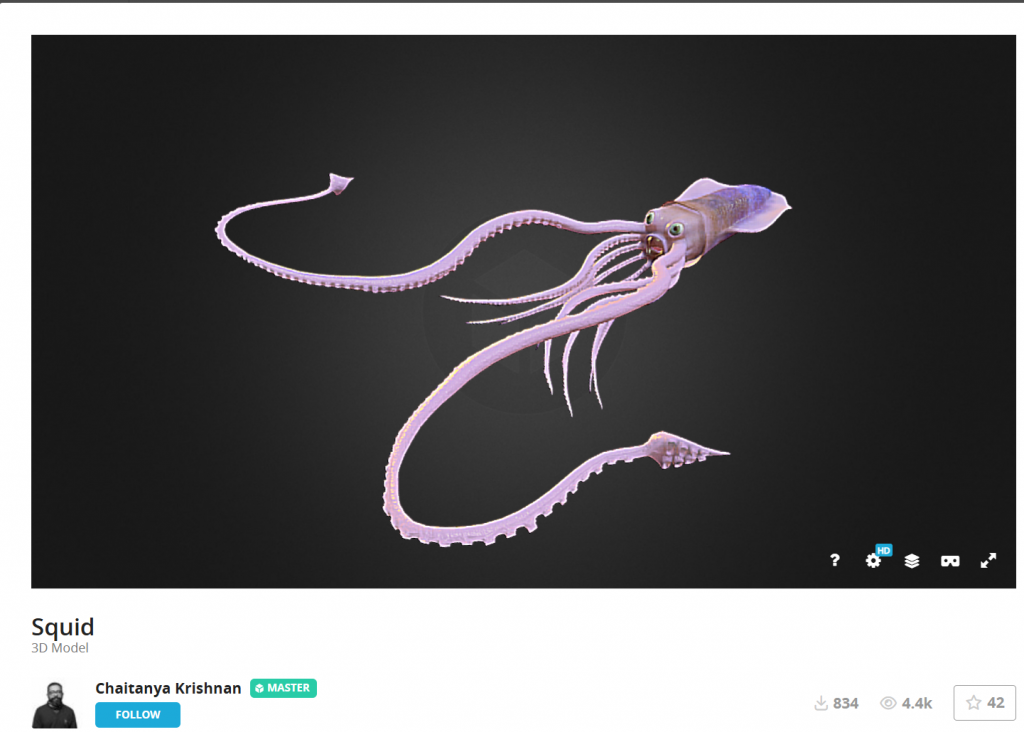1024x732 pixels.
Task: Activate the VR headset view mode
Action: click(950, 561)
